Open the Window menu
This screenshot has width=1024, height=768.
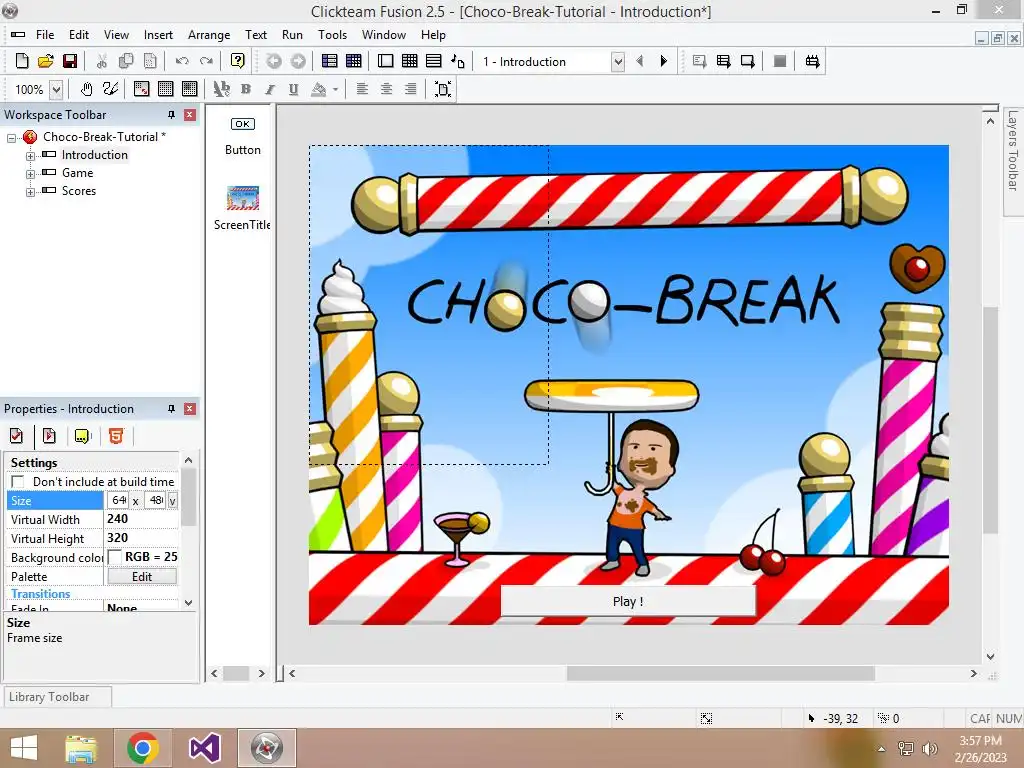click(384, 35)
